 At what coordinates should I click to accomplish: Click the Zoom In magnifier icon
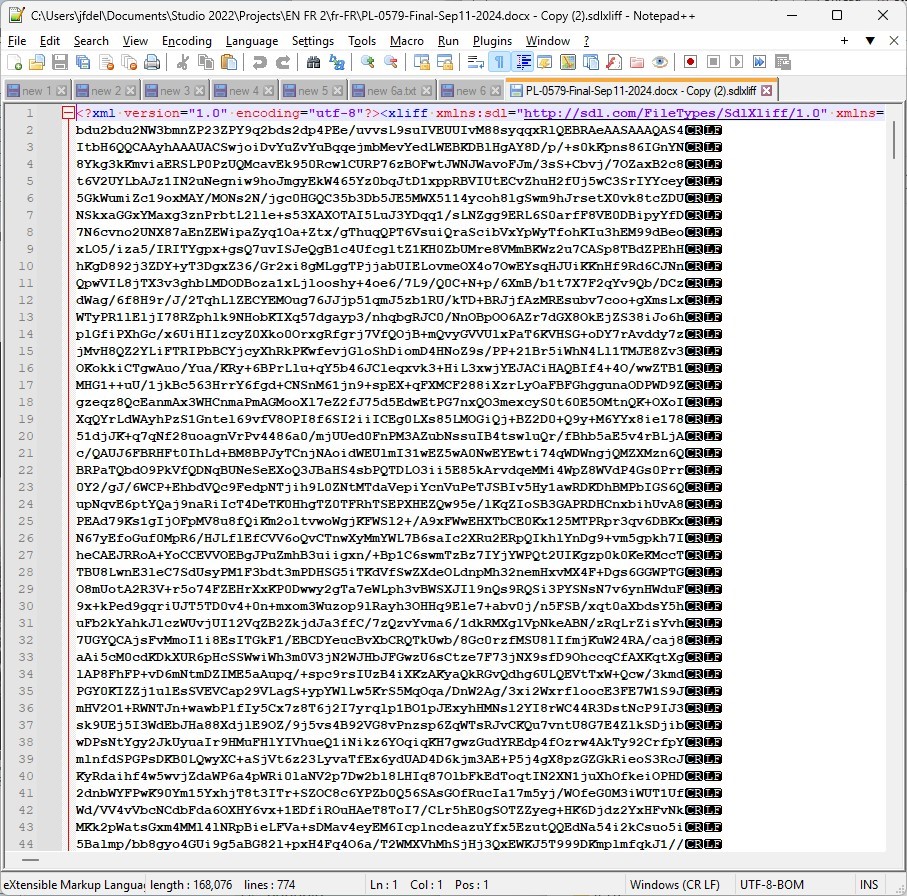[367, 62]
